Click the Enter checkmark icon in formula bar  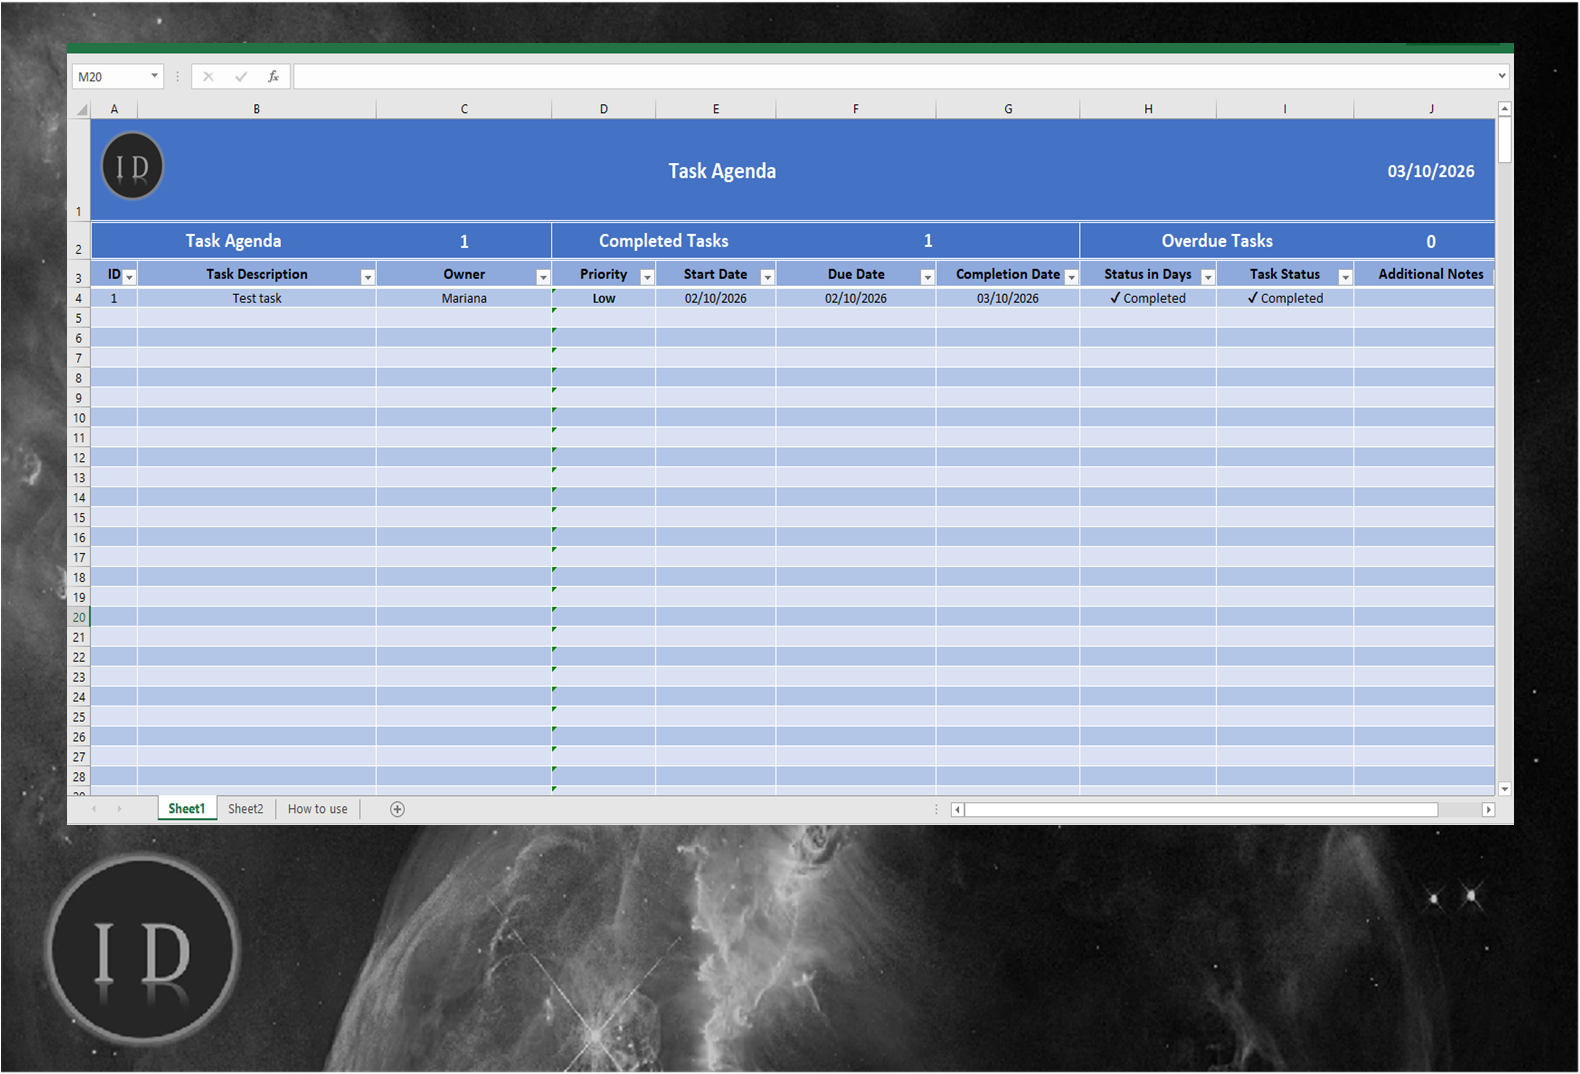241,76
